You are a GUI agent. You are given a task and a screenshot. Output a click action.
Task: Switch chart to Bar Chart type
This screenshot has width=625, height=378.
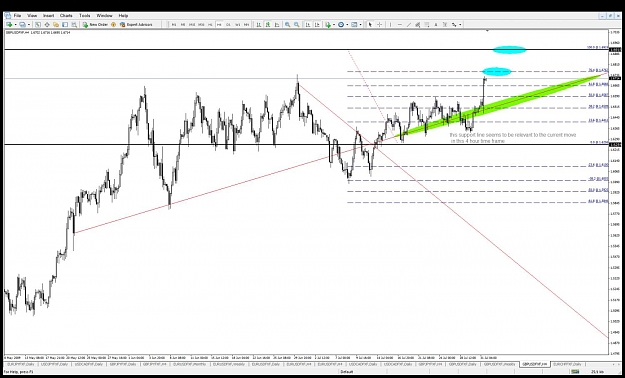pyautogui.click(x=259, y=25)
